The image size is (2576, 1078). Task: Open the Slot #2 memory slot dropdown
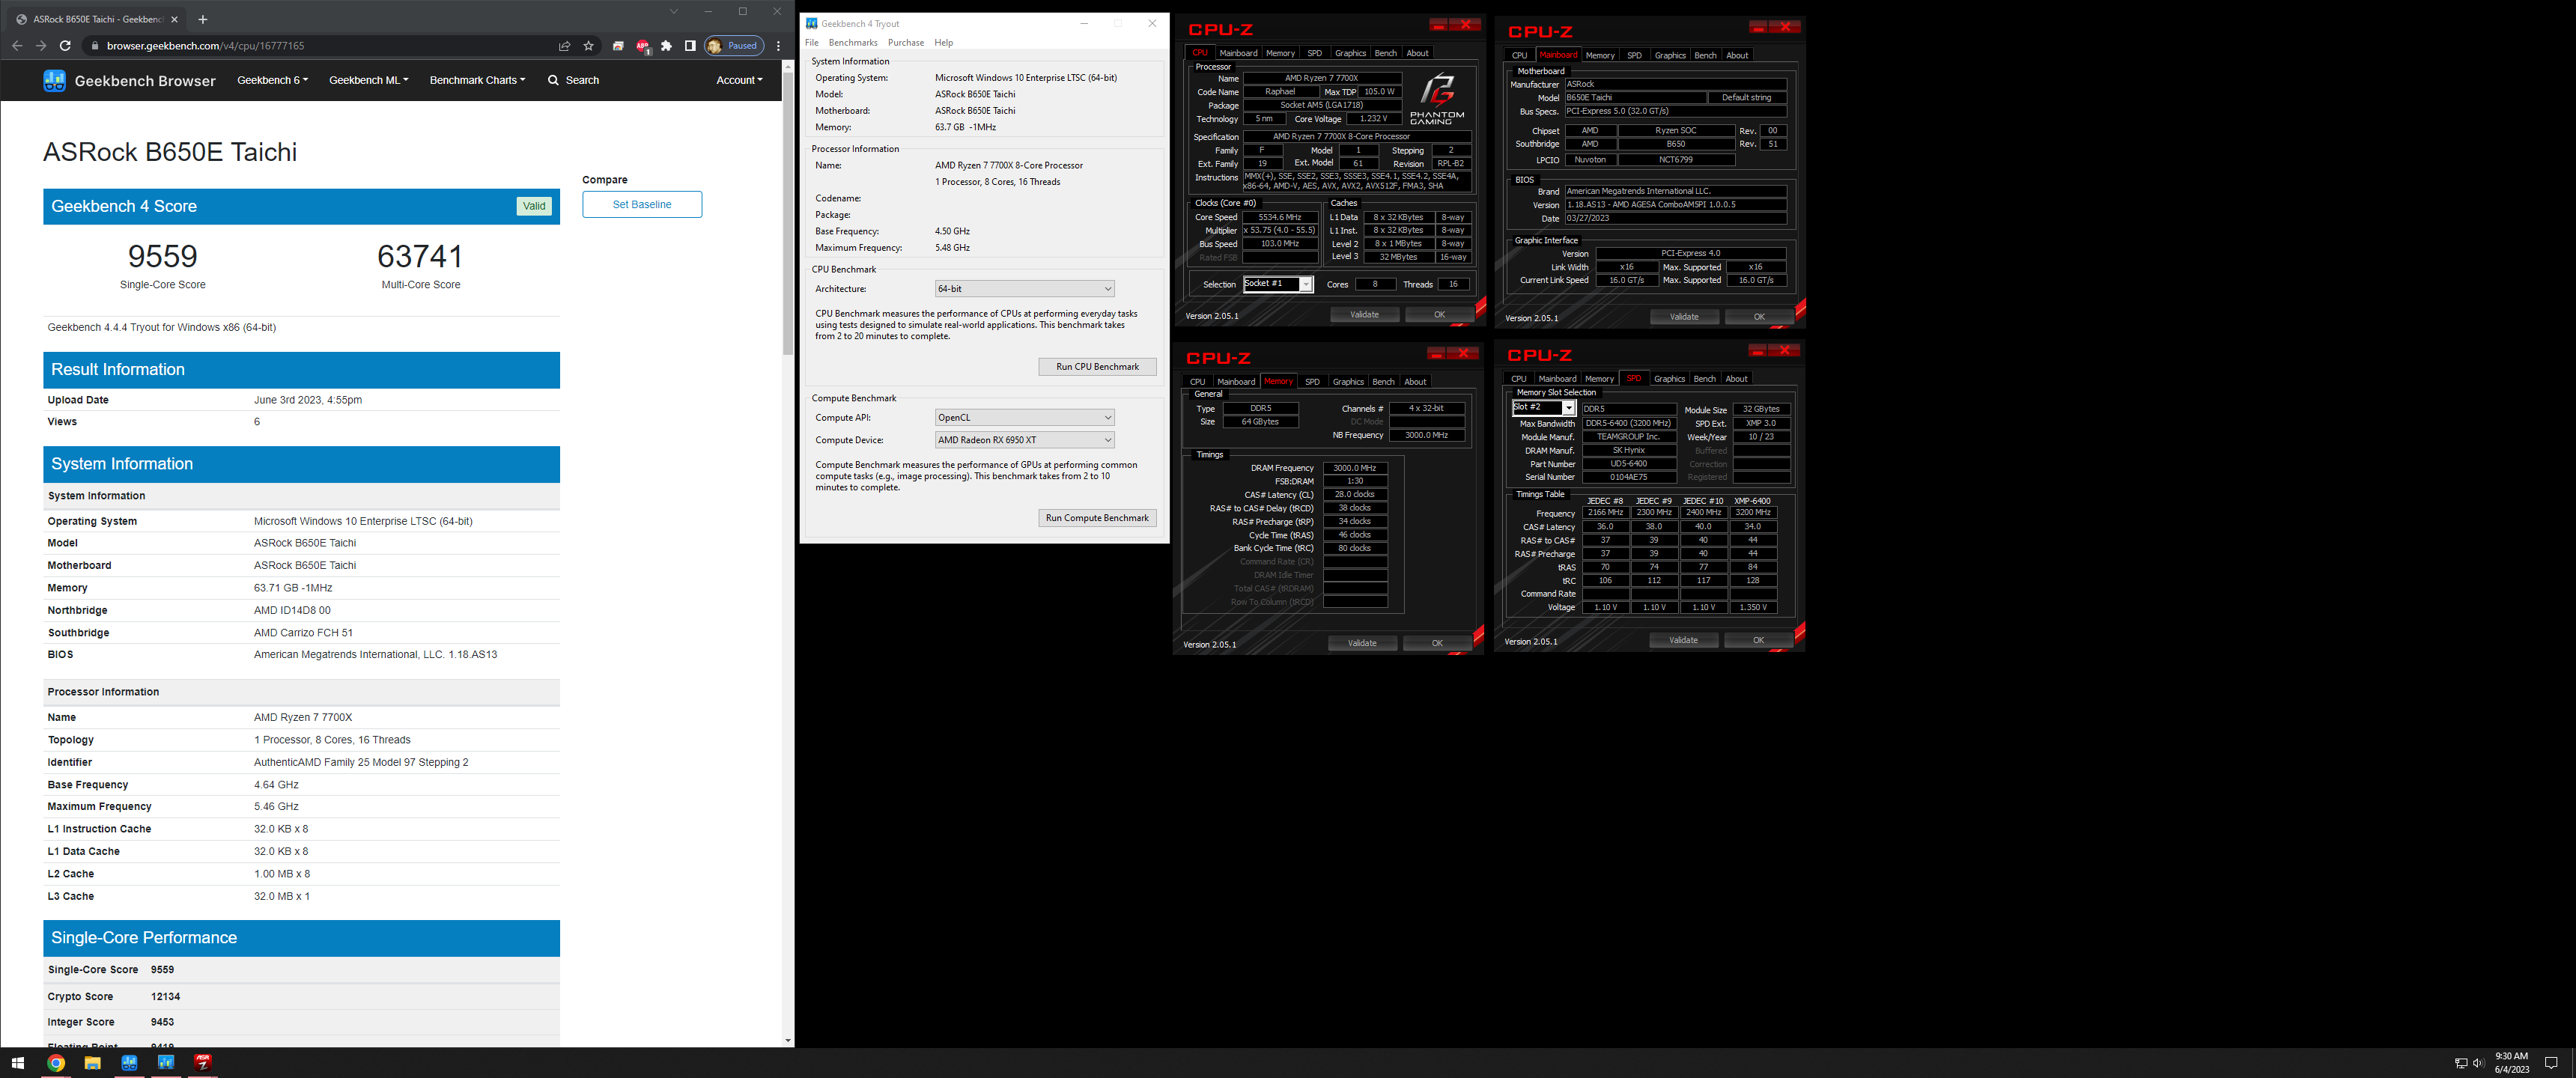[1543, 408]
